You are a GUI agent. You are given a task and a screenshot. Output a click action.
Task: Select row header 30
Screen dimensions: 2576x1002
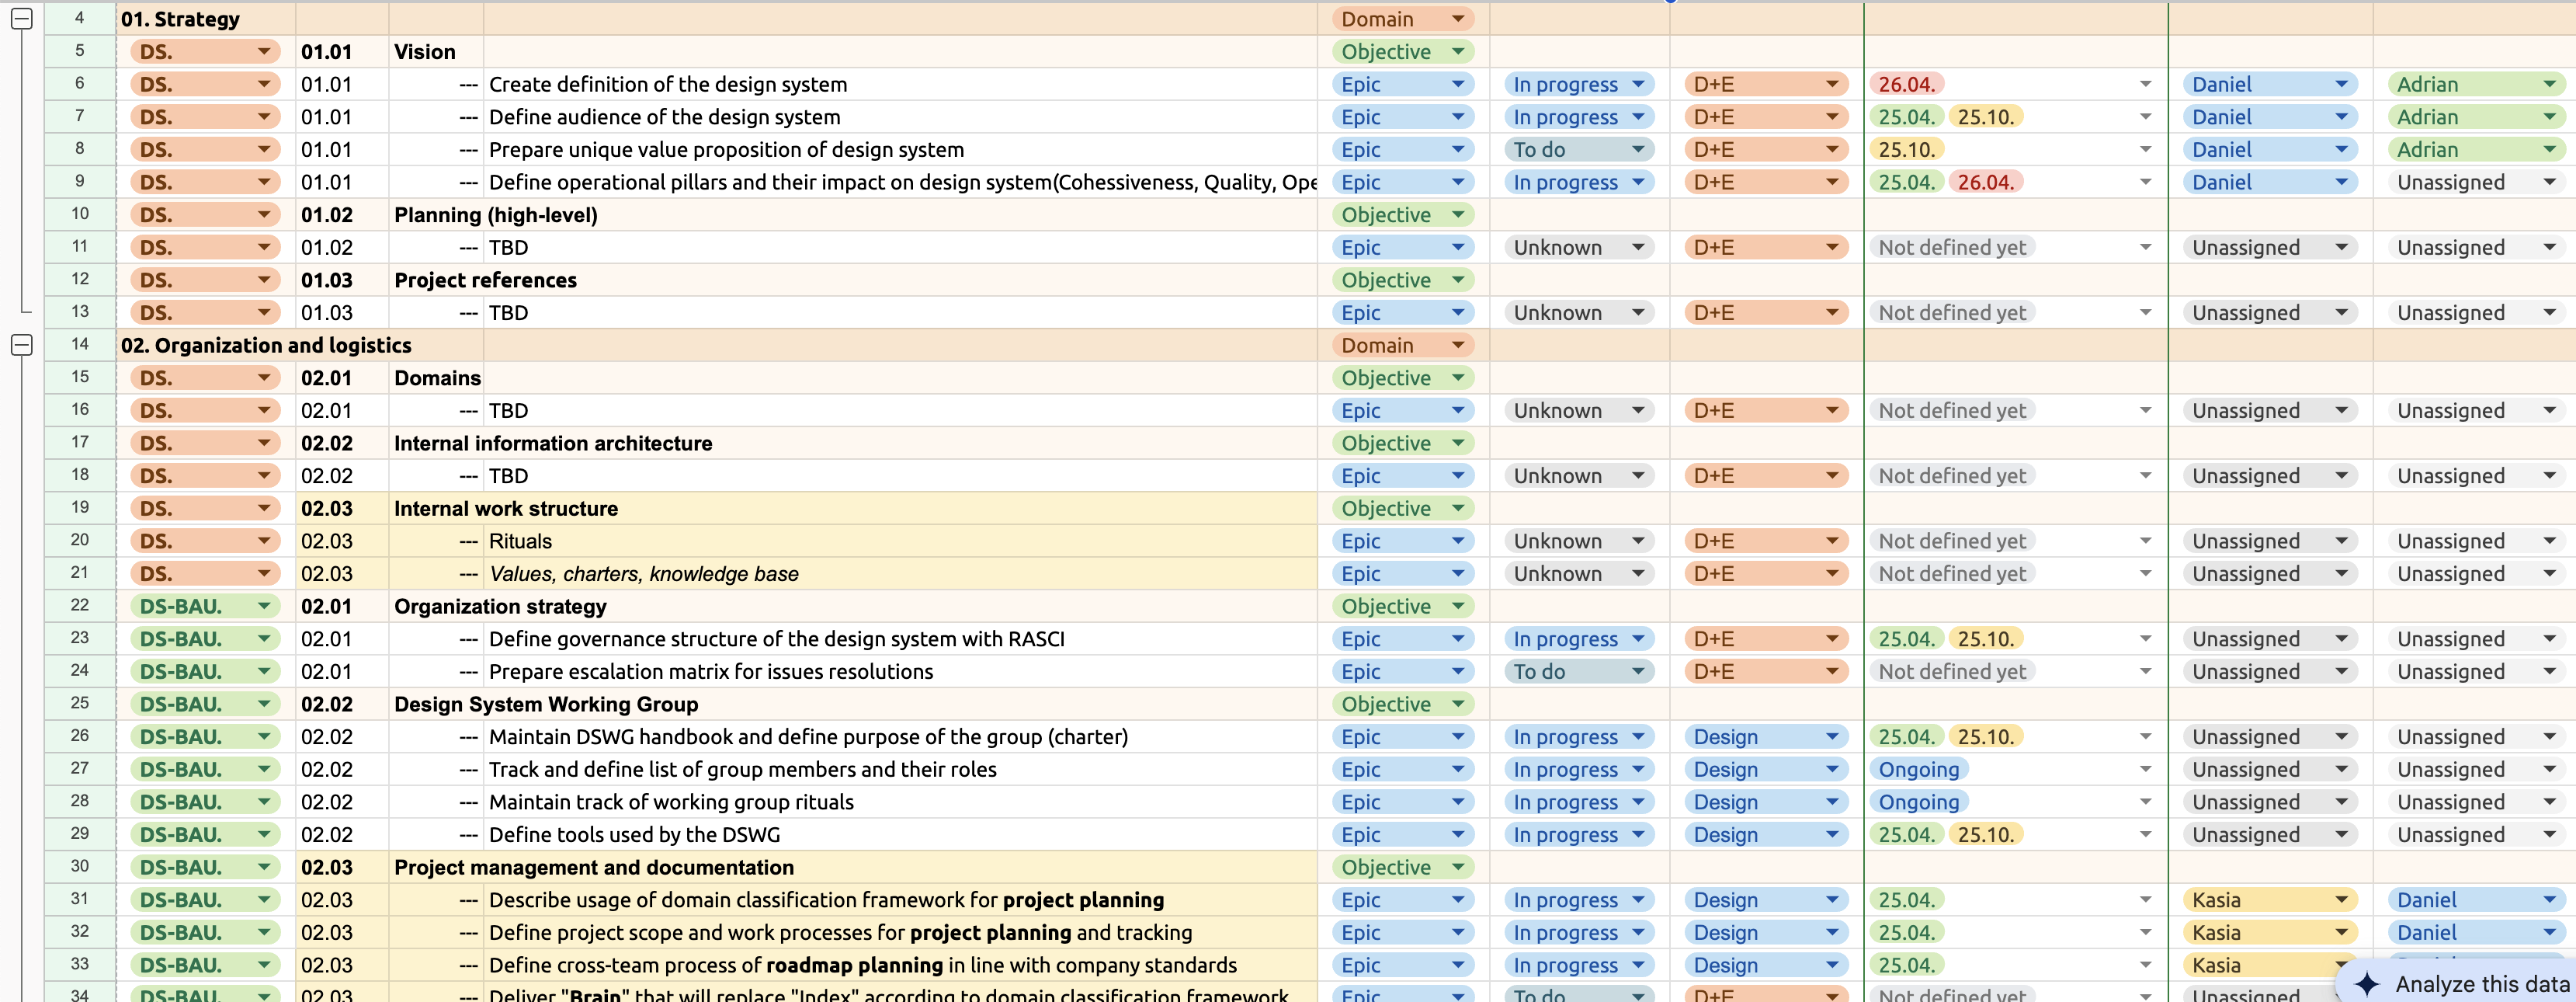pos(80,866)
